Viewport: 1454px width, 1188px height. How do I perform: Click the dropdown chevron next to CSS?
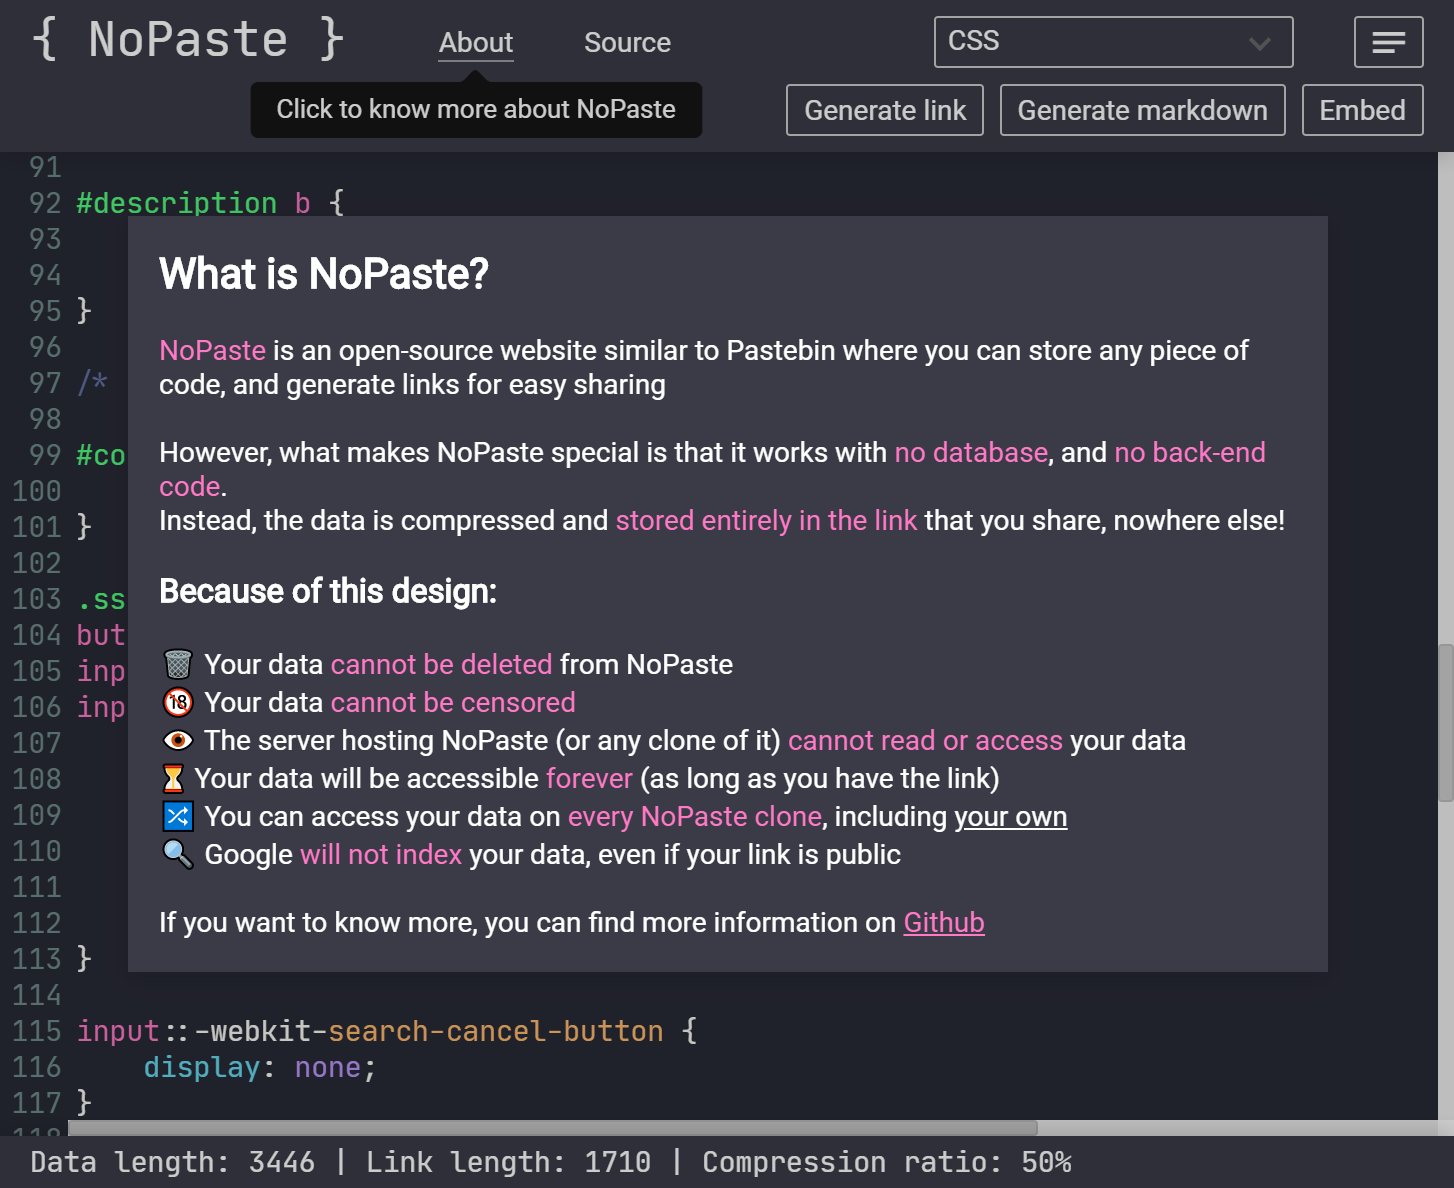coord(1259,42)
